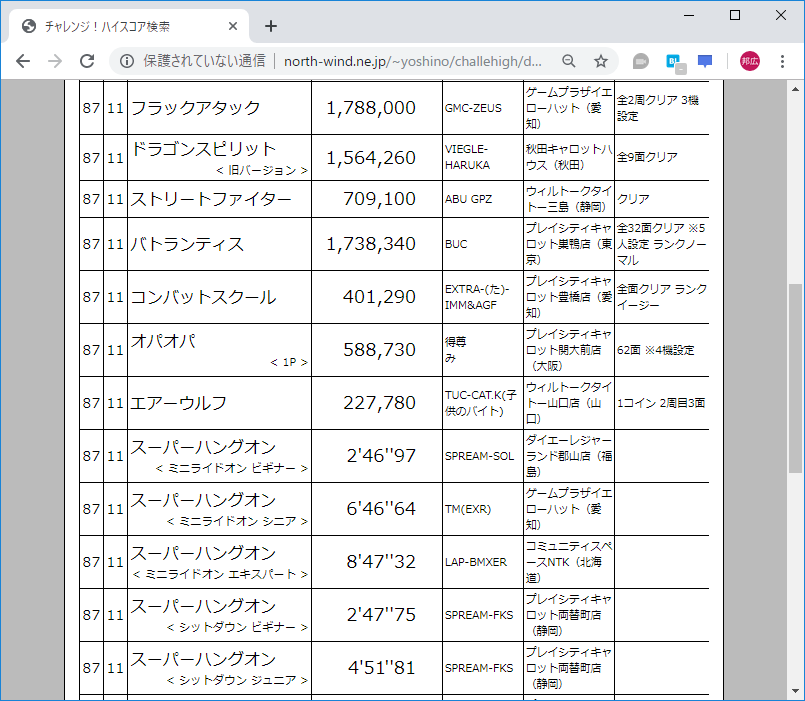Click the blue speech bubble extension icon
805x701 pixels.
[704, 61]
